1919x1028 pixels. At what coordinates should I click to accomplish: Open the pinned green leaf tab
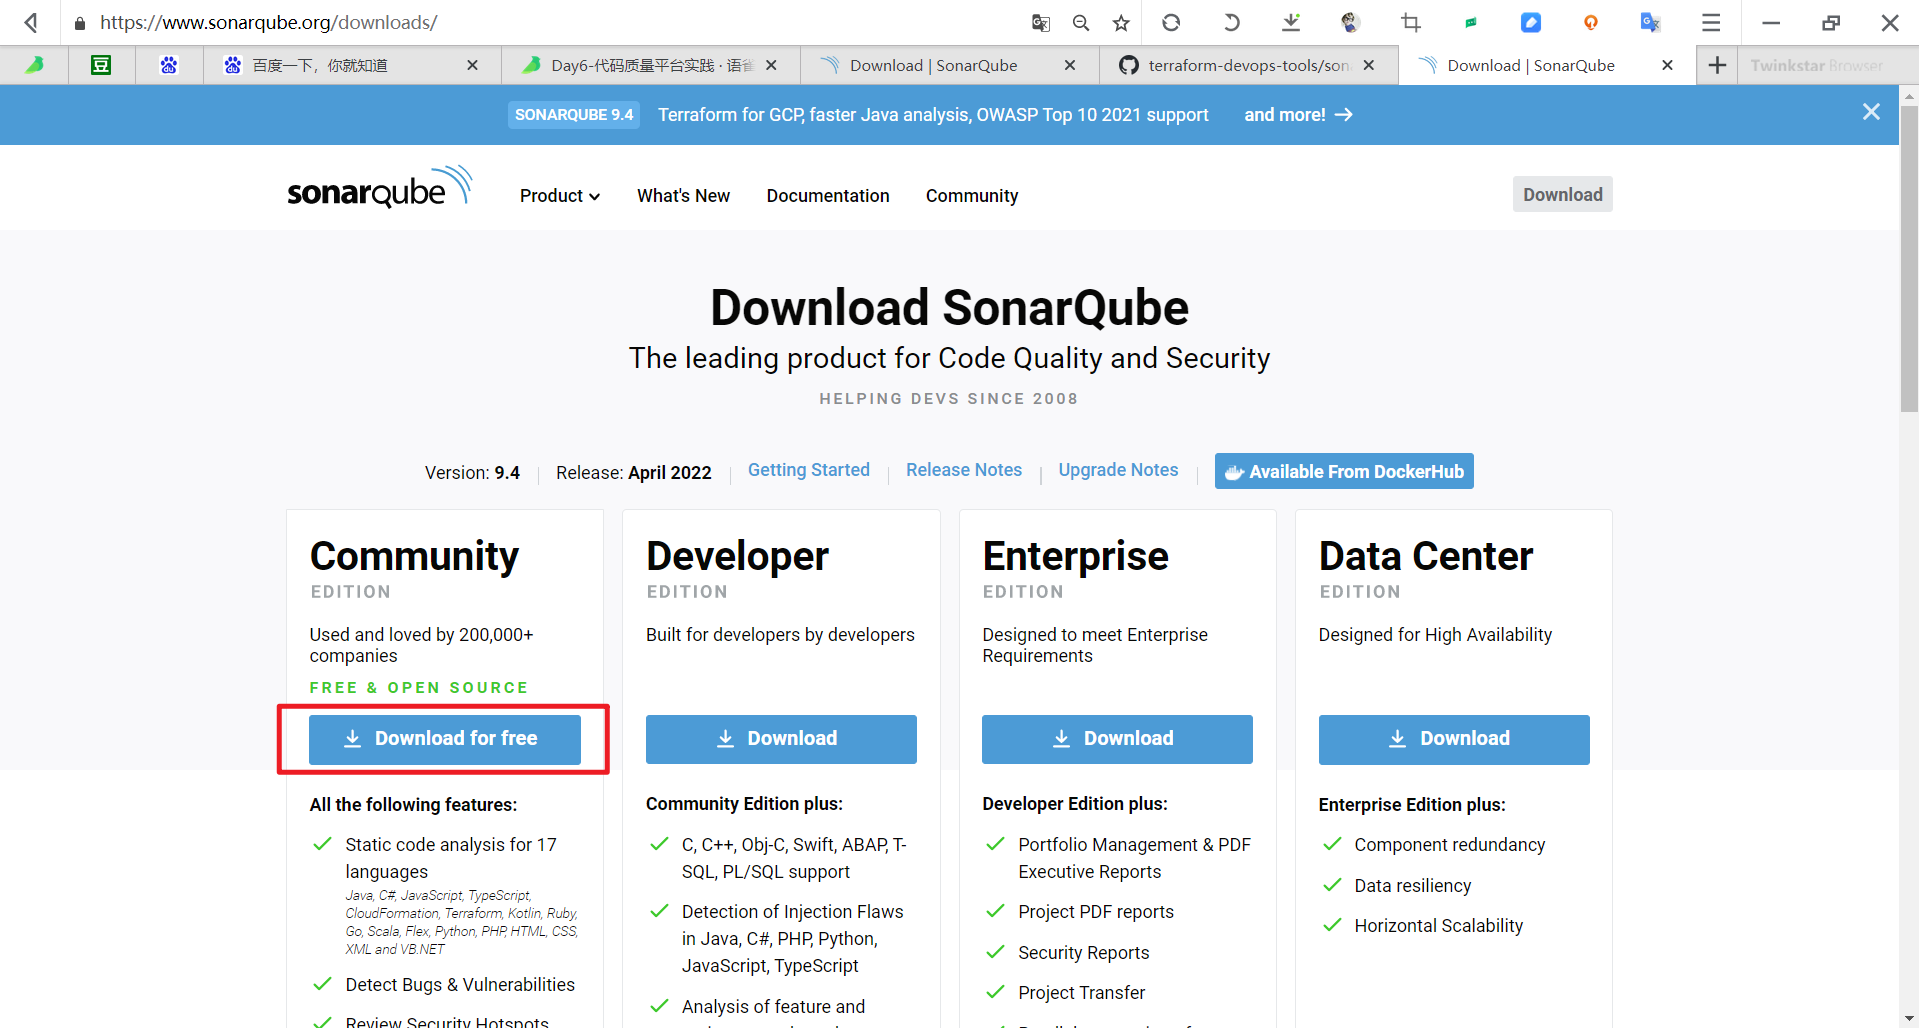tap(35, 65)
